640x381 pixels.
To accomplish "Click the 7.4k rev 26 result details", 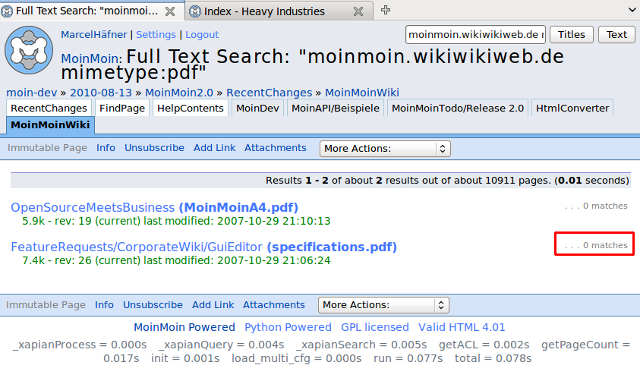I will (x=176, y=260).
